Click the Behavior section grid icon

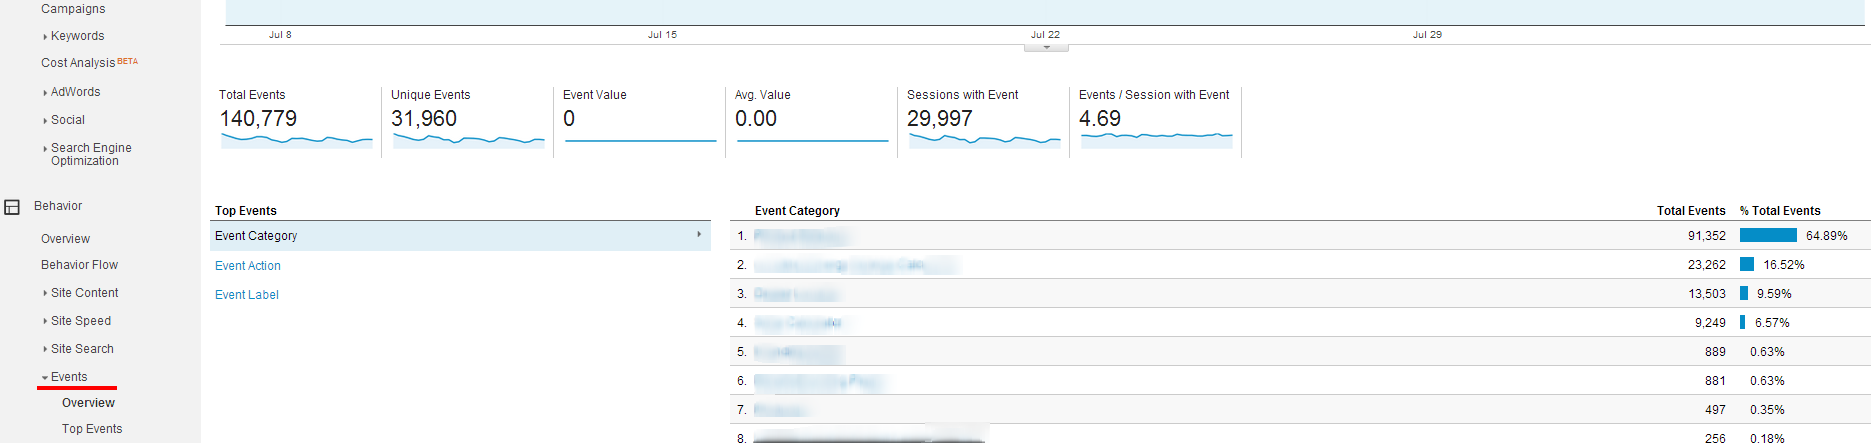[12, 207]
